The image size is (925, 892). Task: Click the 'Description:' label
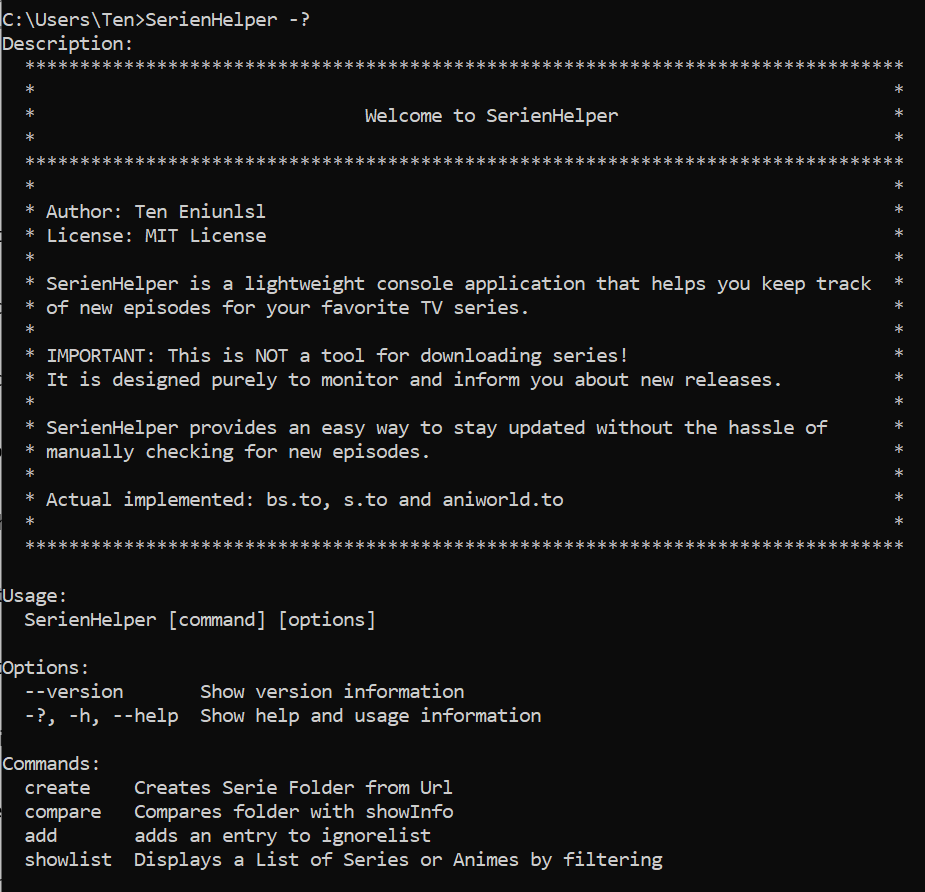[x=68, y=44]
